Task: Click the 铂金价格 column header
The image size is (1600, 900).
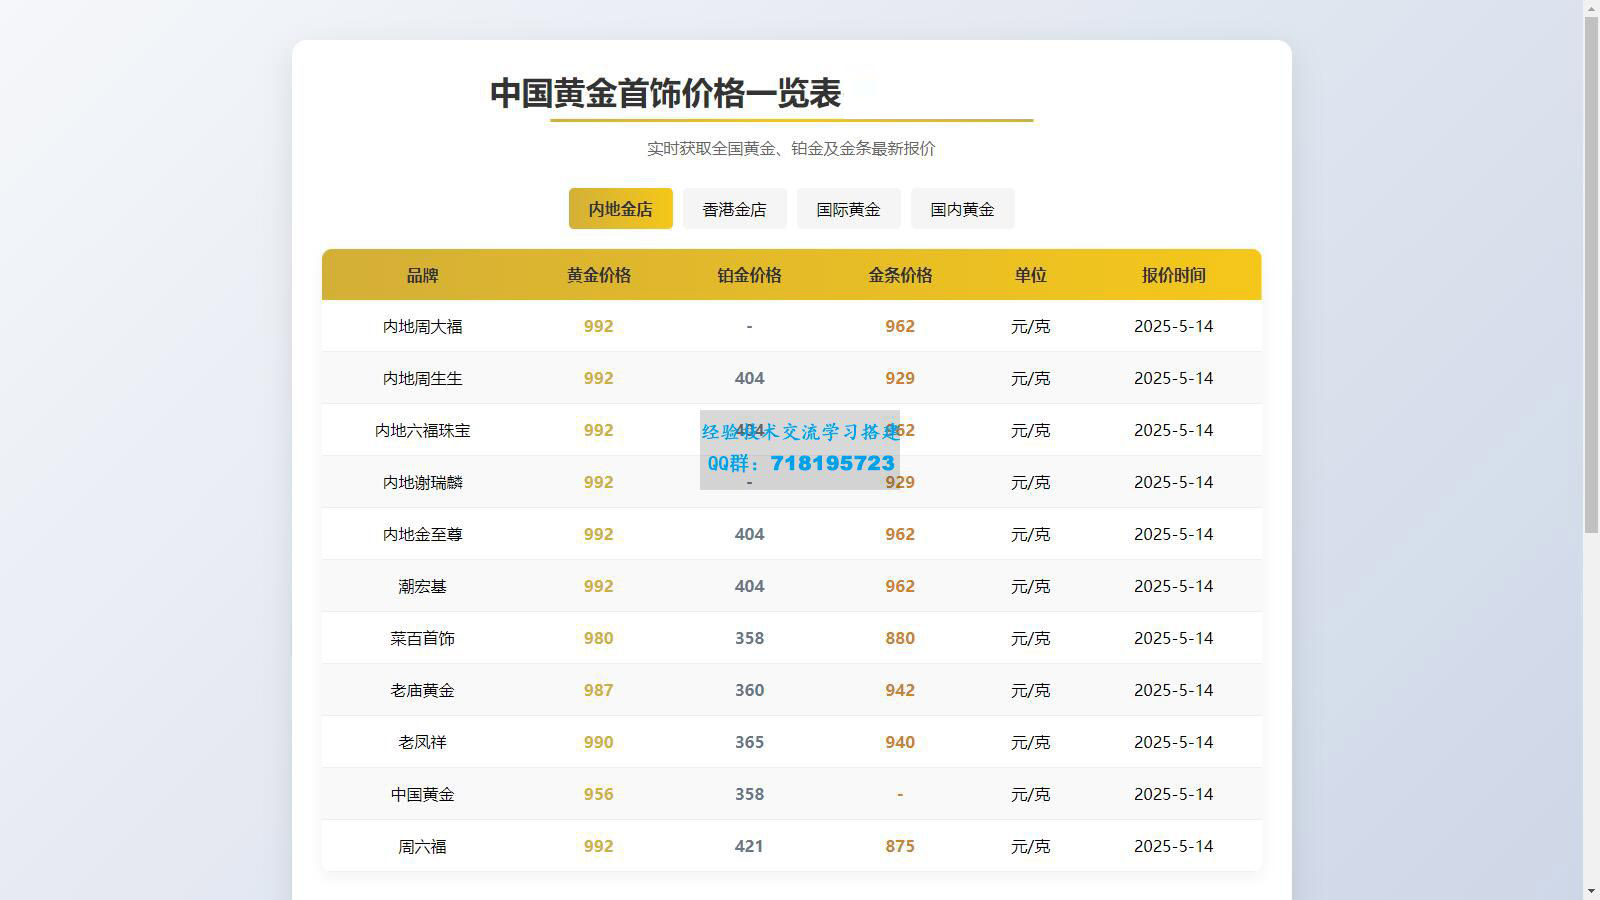Action: pyautogui.click(x=749, y=275)
